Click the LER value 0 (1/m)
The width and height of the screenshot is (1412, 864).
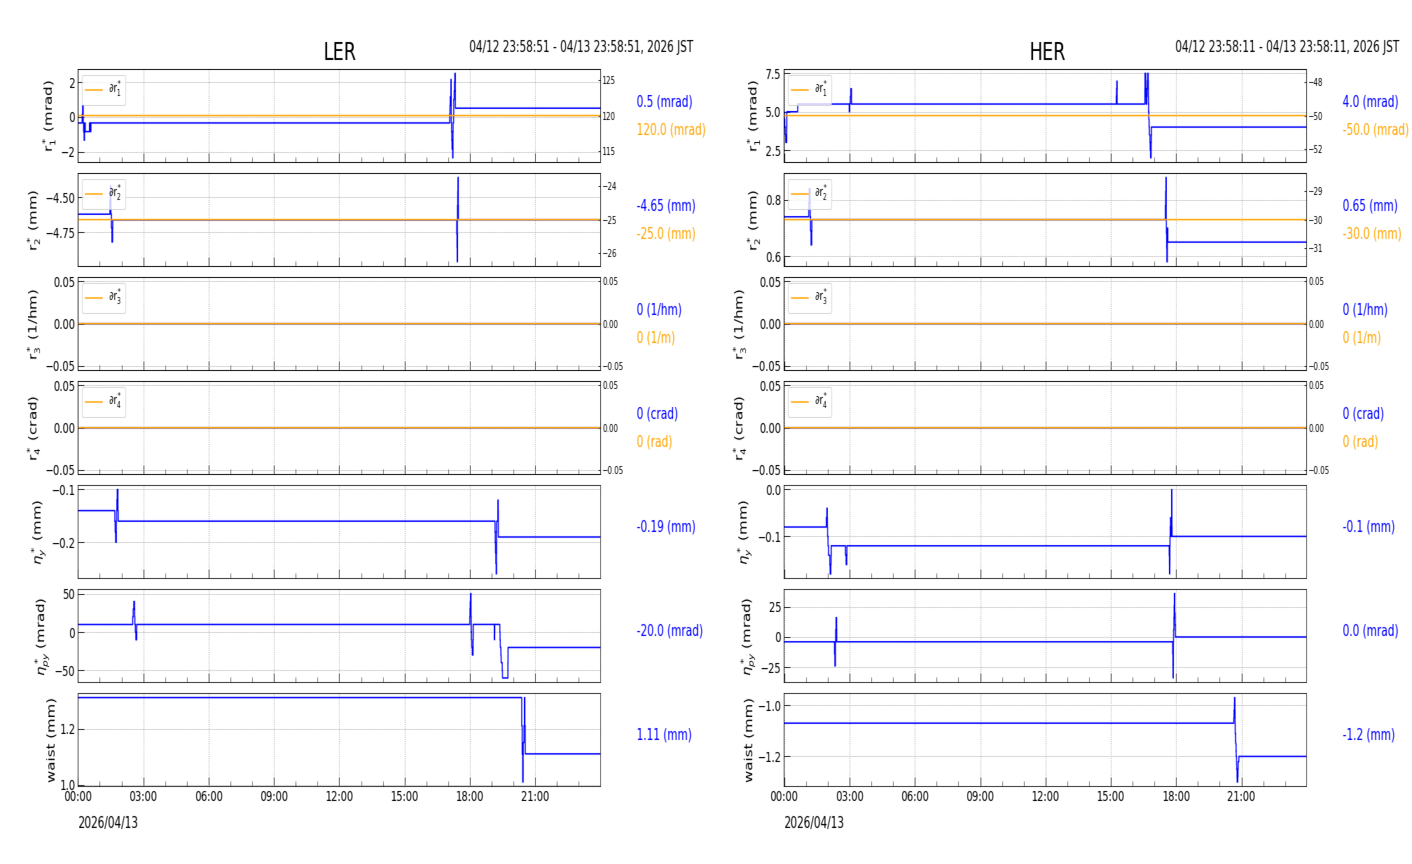[x=656, y=338]
